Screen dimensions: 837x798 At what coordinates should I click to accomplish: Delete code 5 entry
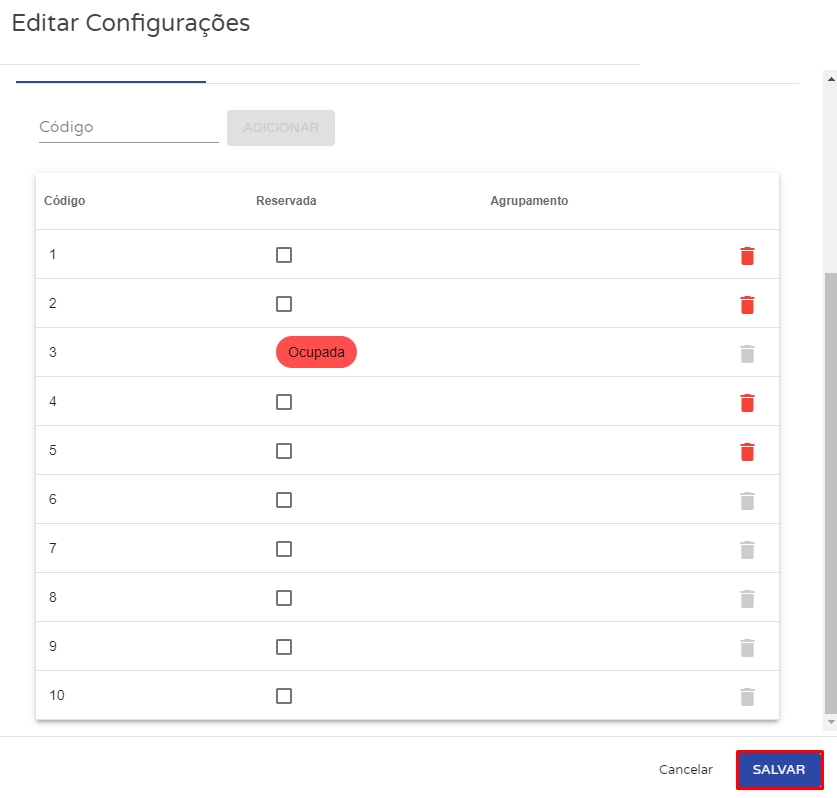pos(747,452)
